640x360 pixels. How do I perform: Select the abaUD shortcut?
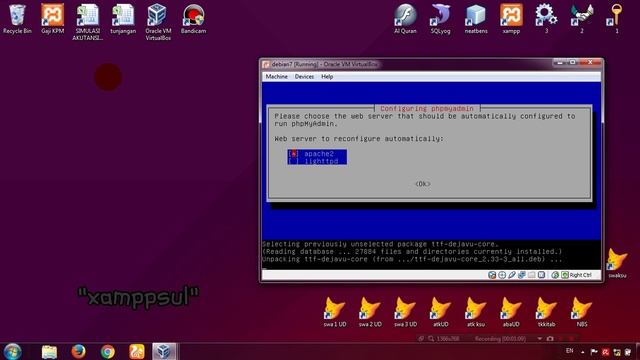[511, 312]
